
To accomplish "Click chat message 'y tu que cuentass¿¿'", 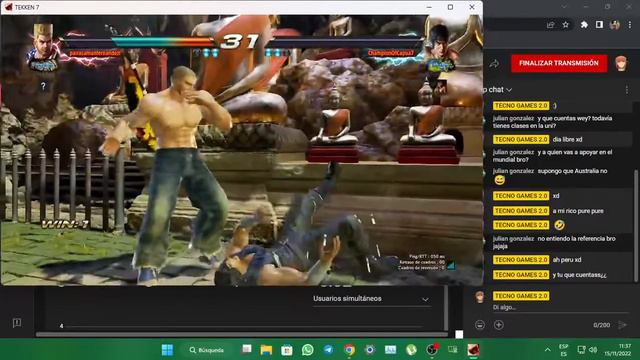I will [x=579, y=275].
